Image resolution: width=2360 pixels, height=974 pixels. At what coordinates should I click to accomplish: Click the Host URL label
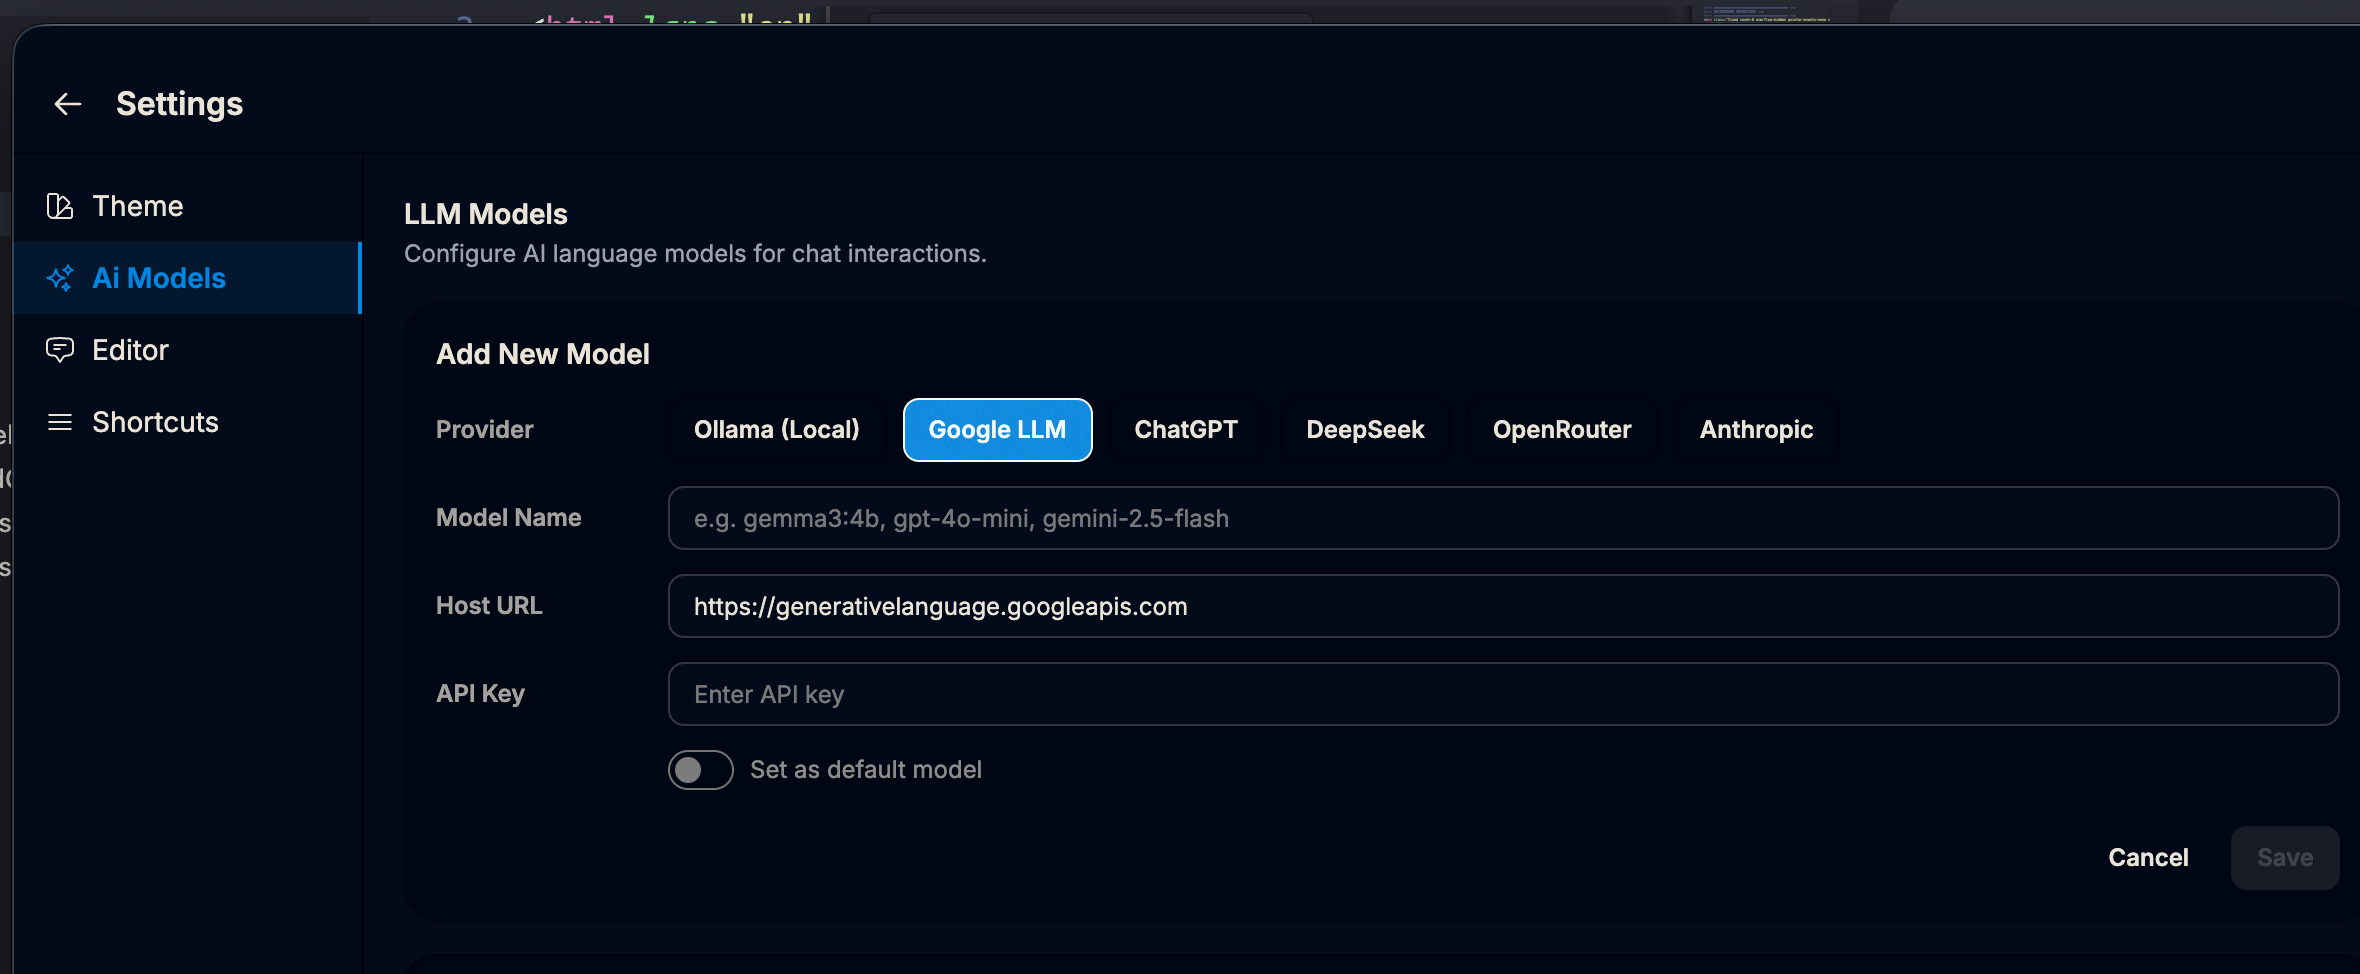click(x=489, y=606)
